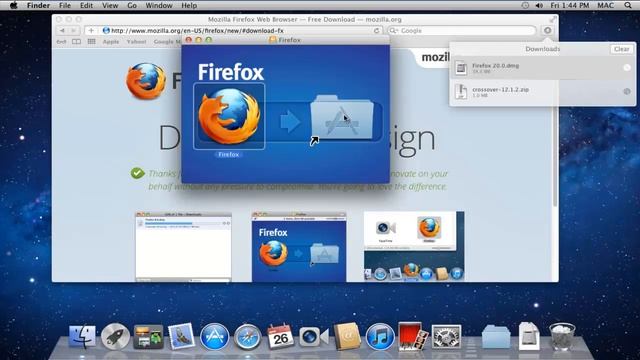This screenshot has width=640, height=360.
Task: Open Mission Control in the Dock
Action: click(x=148, y=337)
